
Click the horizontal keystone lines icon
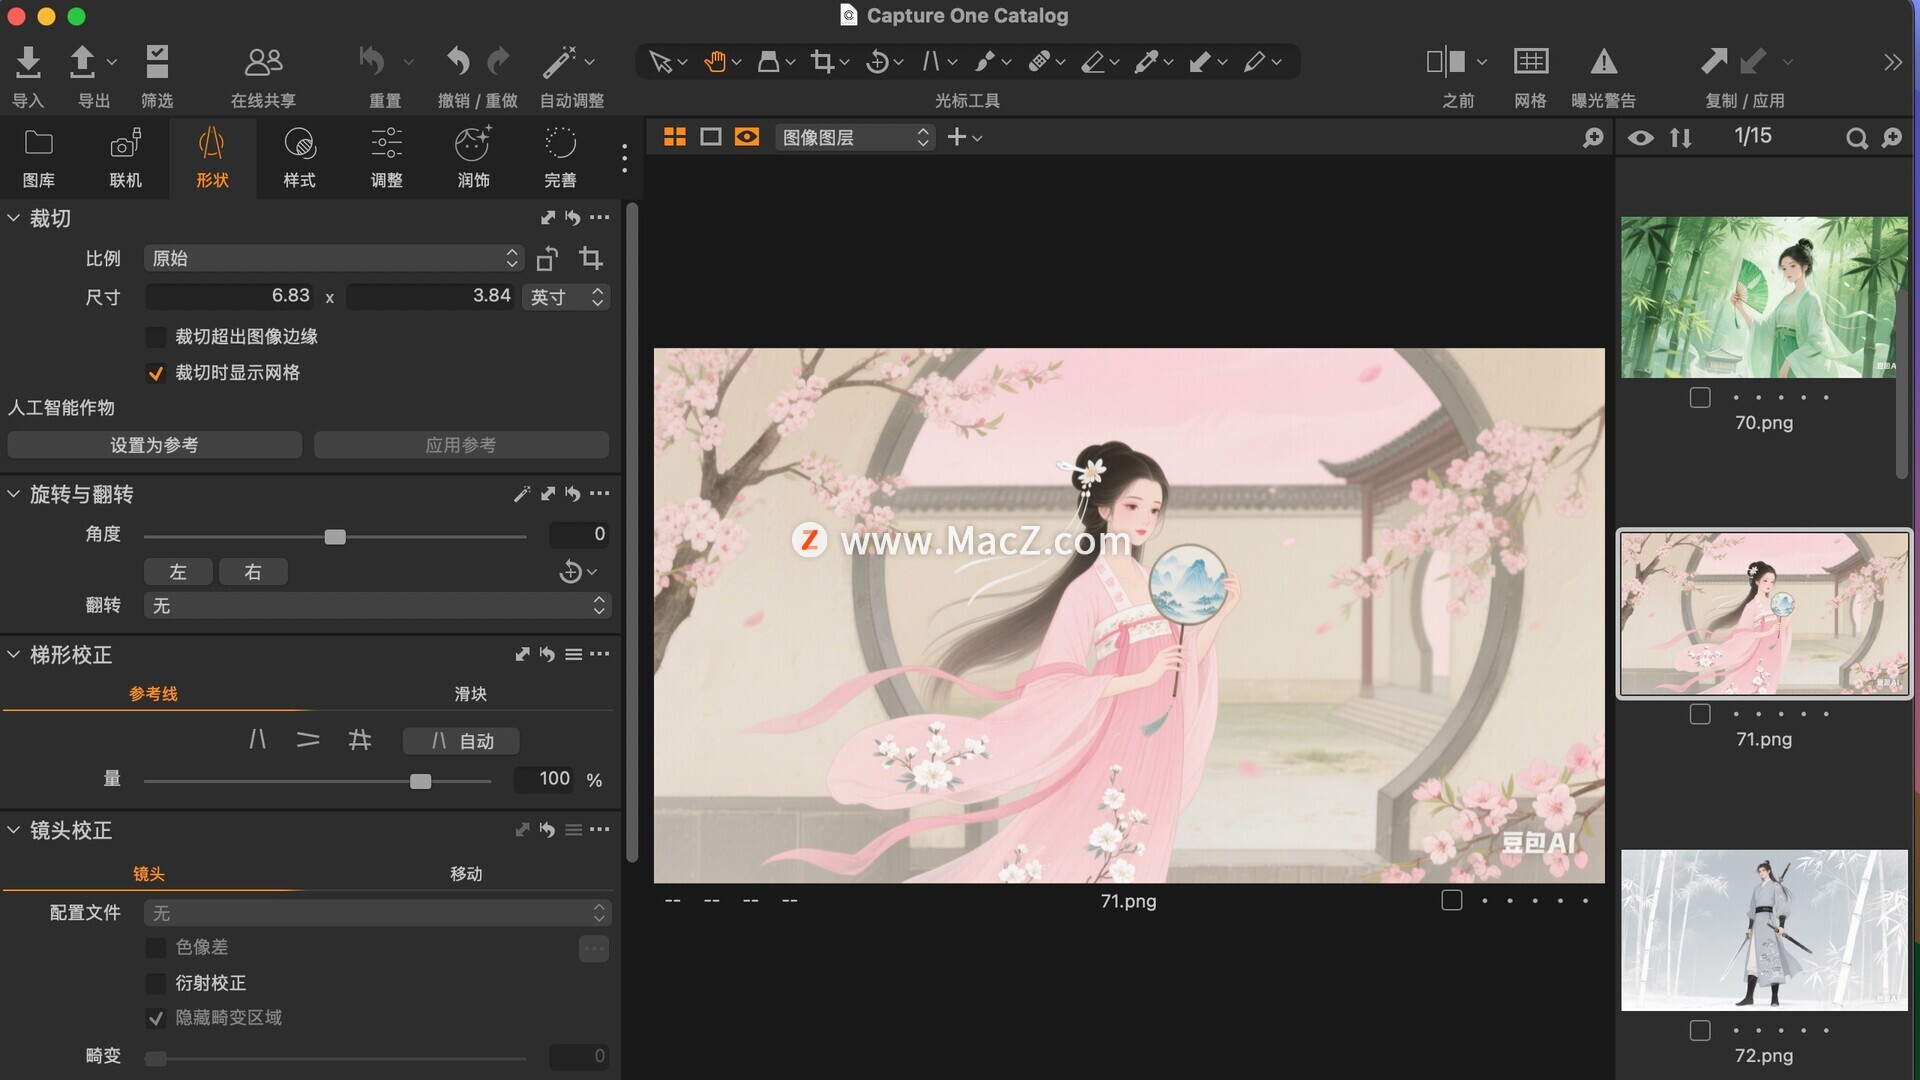pos(308,740)
